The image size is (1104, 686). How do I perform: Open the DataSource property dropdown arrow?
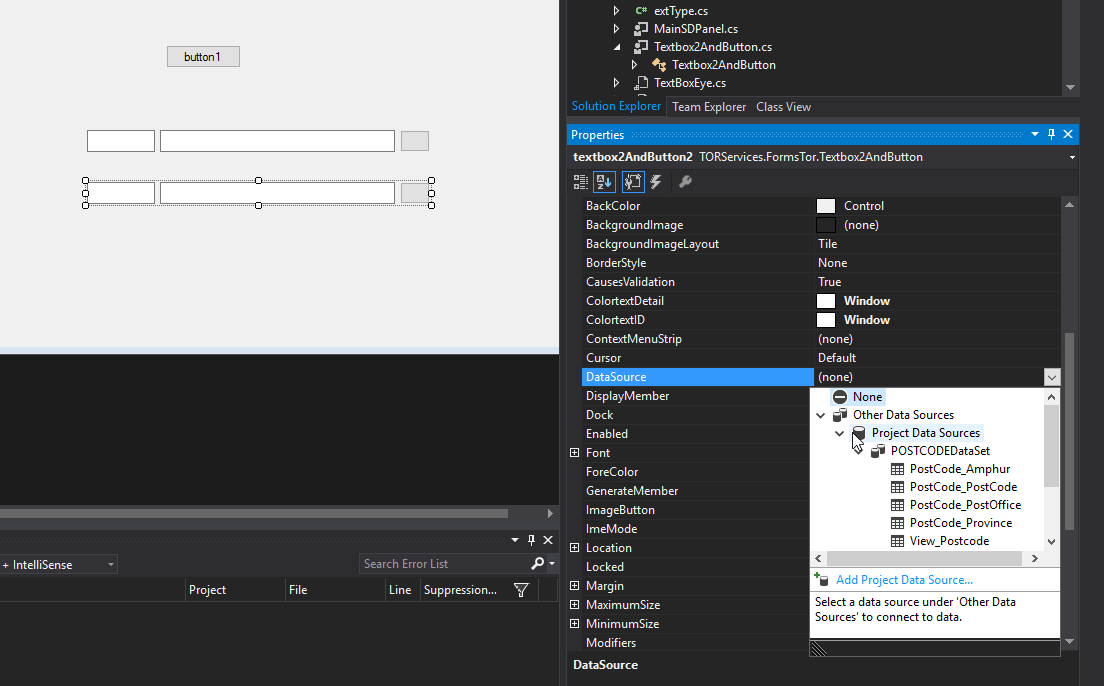pos(1051,377)
